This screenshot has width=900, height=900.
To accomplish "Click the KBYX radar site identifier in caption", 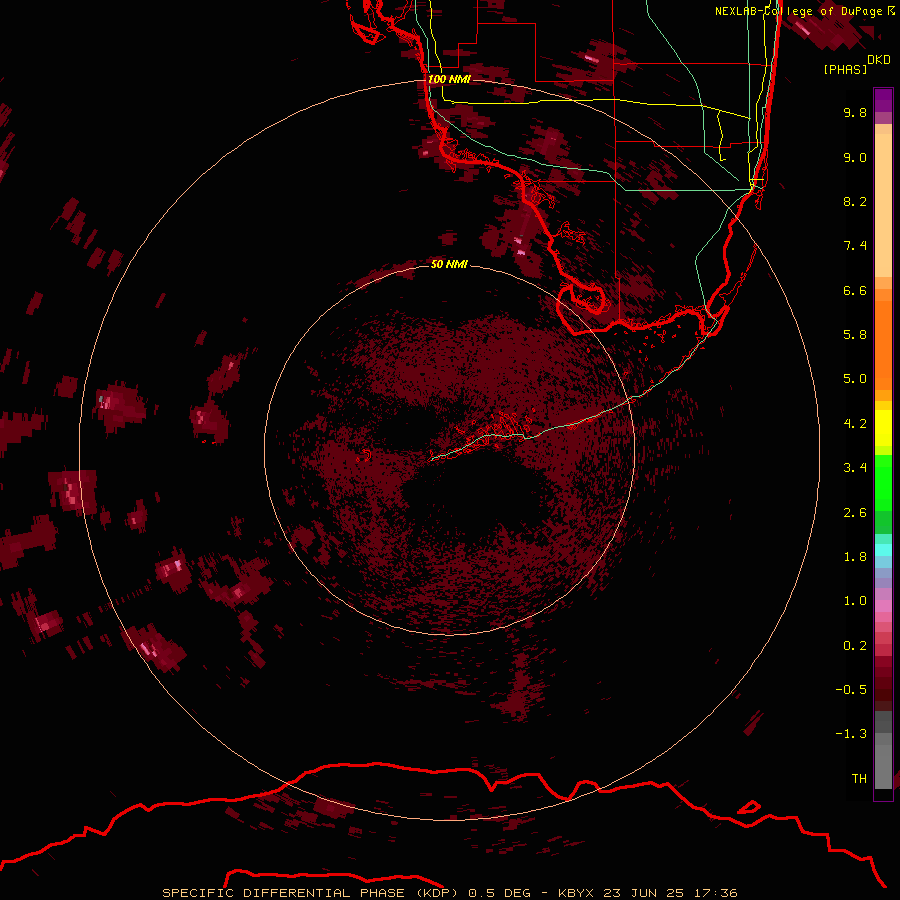I will coord(576,893).
